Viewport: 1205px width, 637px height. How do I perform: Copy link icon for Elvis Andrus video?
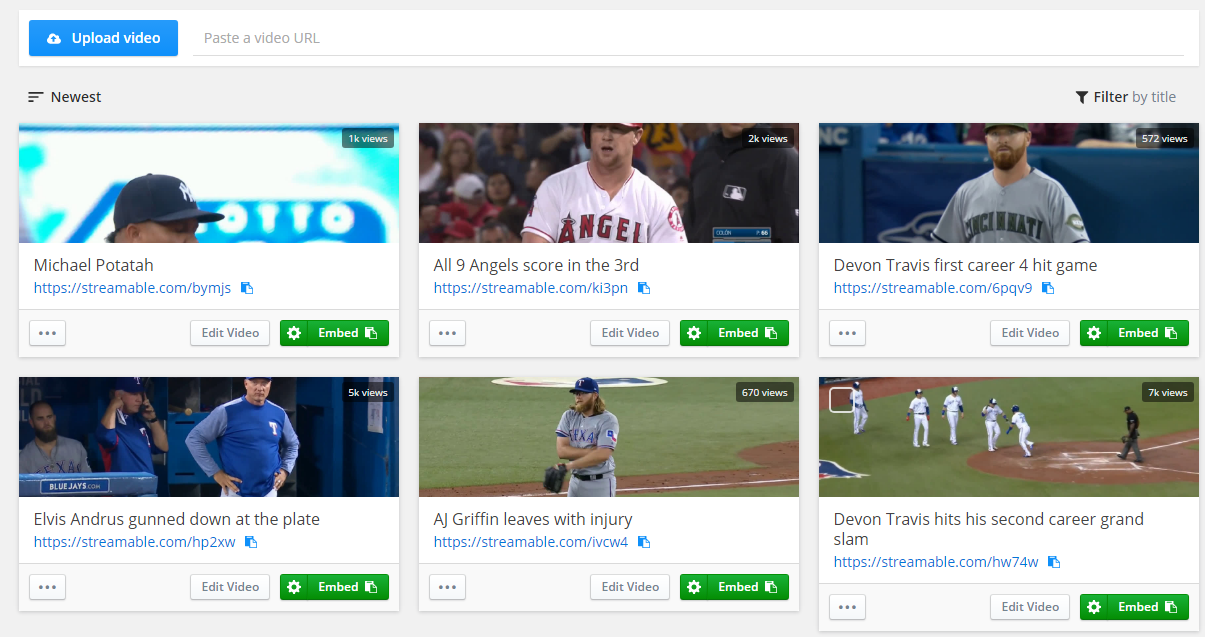coord(251,542)
